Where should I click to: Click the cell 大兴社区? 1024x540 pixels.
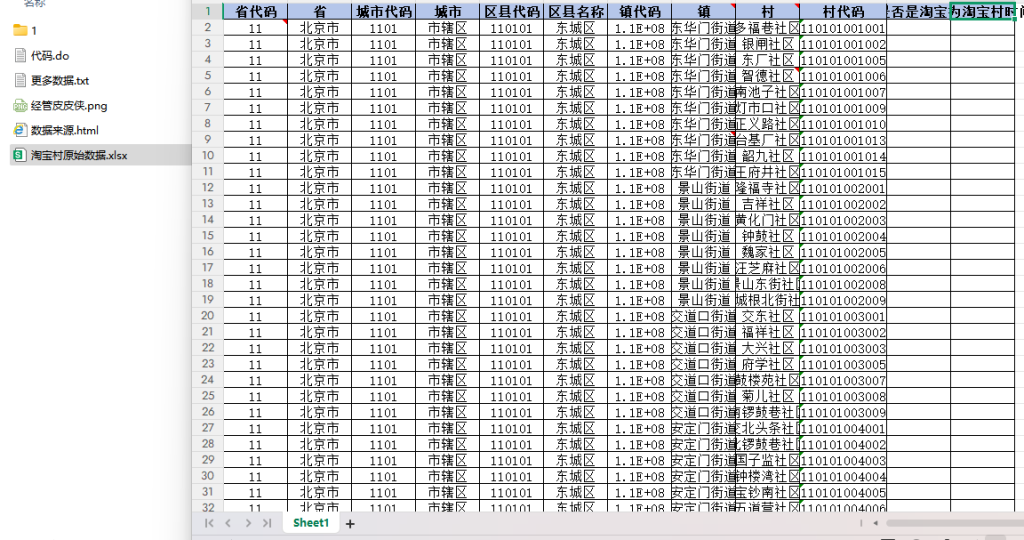coord(767,348)
